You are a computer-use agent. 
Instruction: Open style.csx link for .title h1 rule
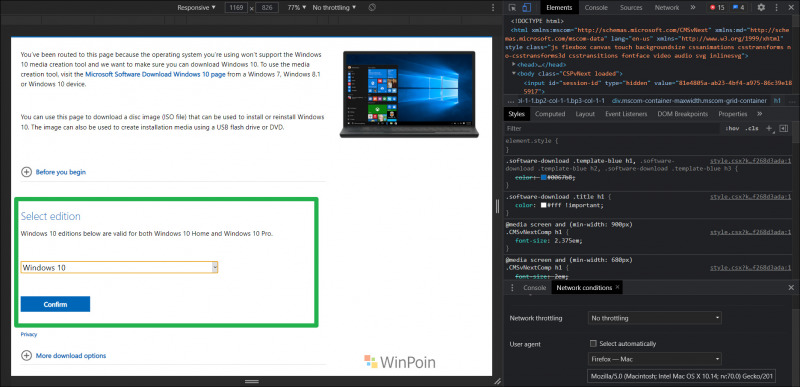[751, 197]
